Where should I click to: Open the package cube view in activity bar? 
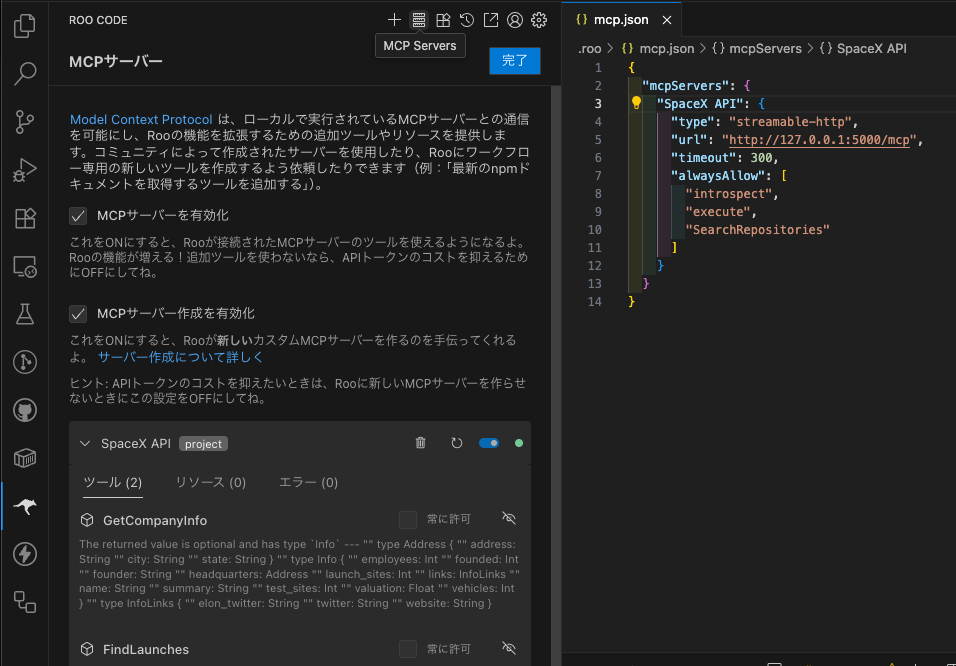click(24, 458)
